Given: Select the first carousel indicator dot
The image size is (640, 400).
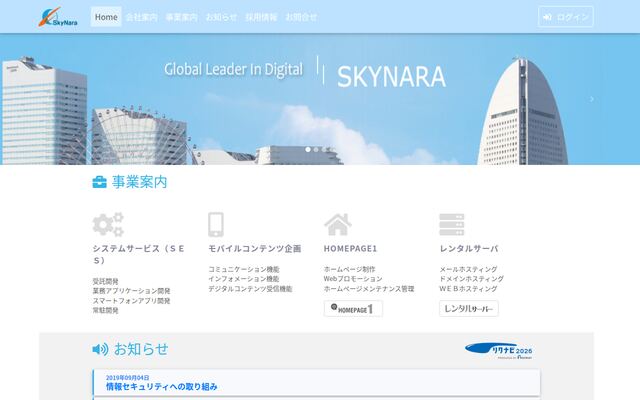Looking at the screenshot, I should [x=308, y=149].
